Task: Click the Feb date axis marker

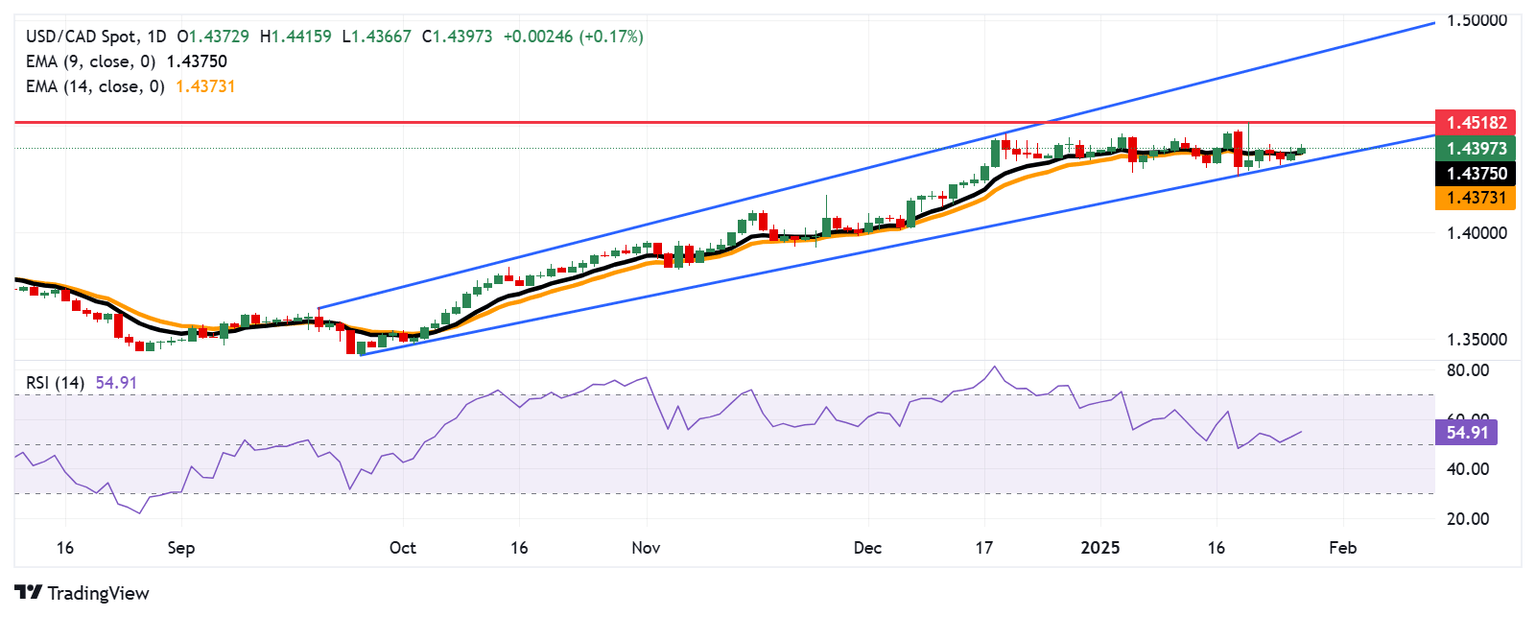Action: point(1342,548)
